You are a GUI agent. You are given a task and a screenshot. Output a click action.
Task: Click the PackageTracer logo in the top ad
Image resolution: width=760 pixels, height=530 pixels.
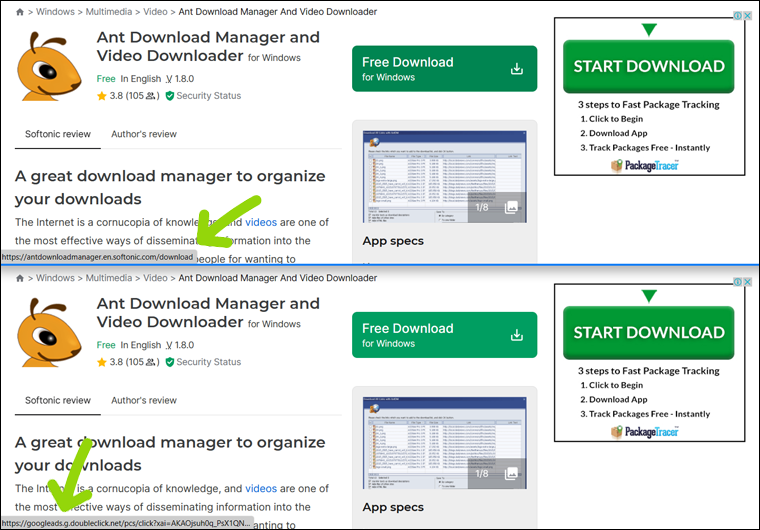tap(645, 166)
